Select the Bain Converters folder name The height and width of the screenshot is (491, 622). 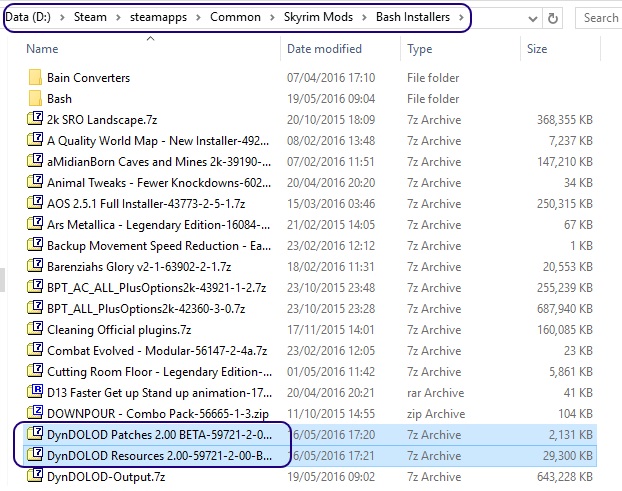88,78
